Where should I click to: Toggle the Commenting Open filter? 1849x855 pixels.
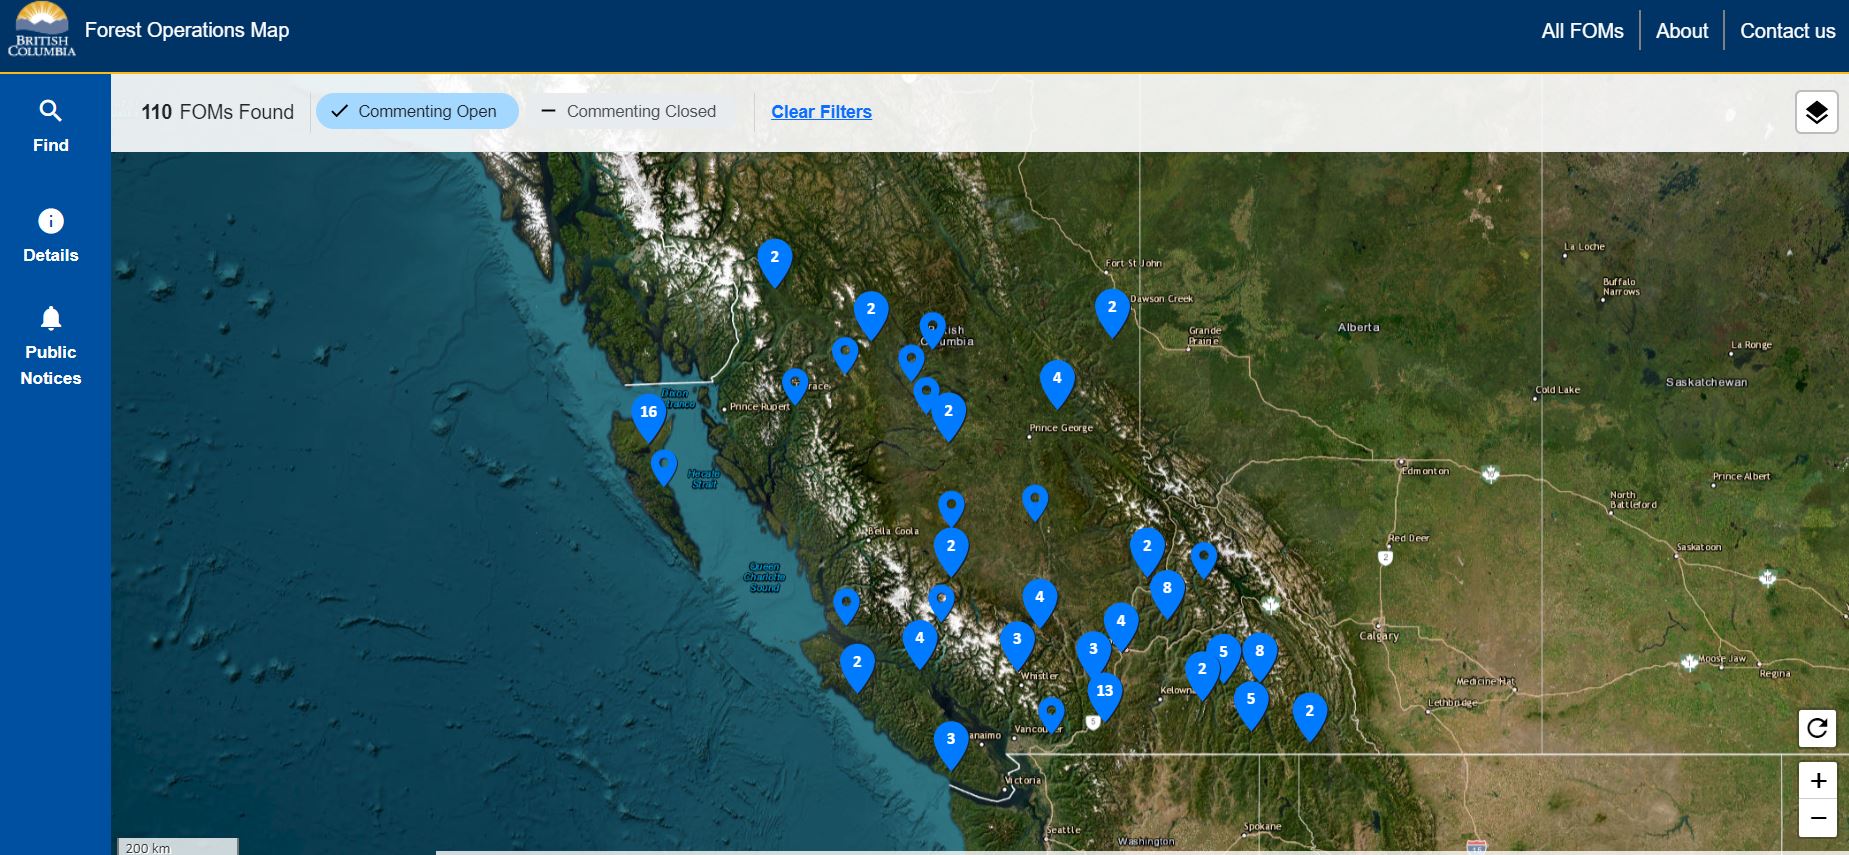pos(416,111)
